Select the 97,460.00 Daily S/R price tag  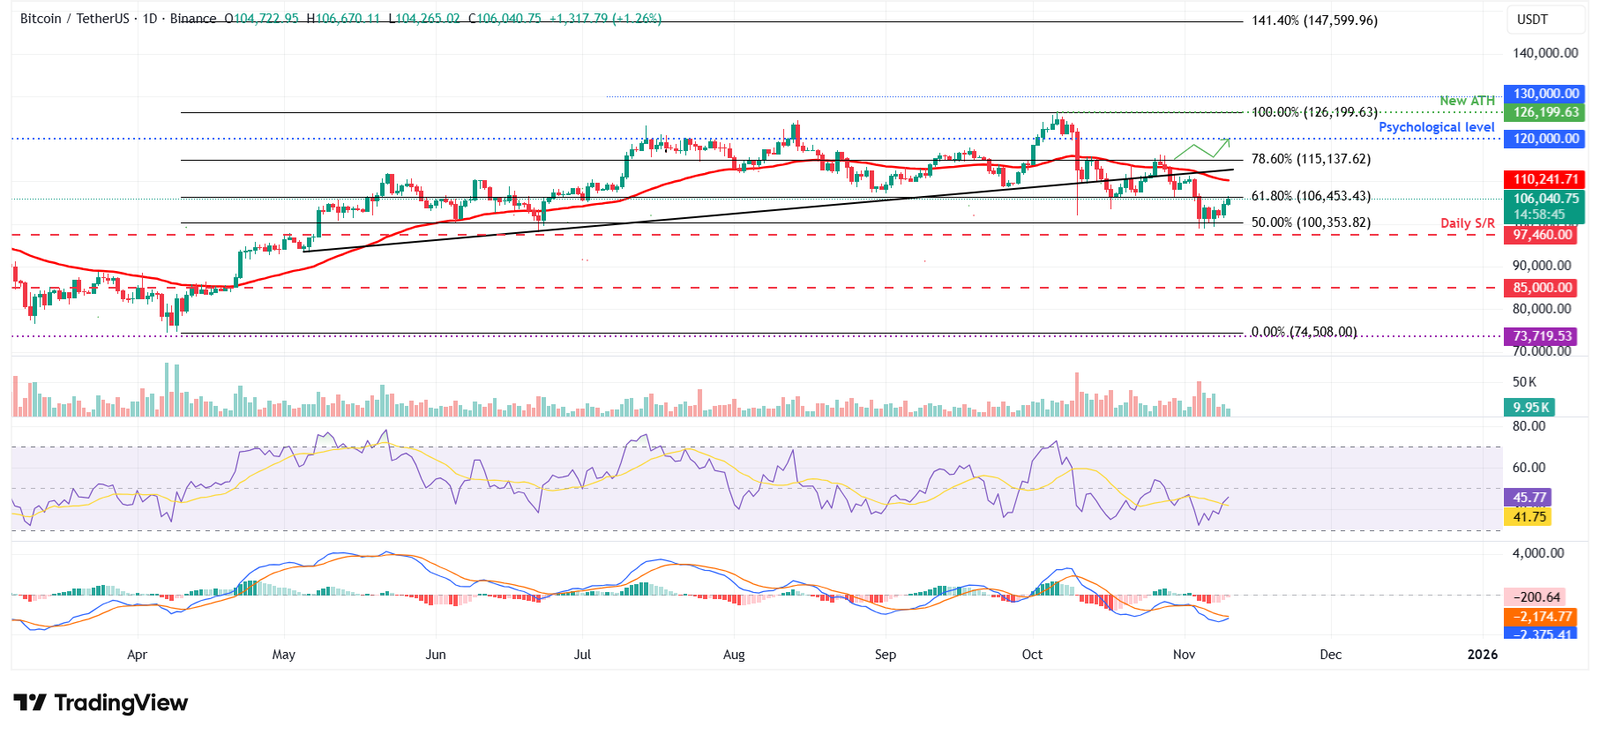pos(1543,235)
